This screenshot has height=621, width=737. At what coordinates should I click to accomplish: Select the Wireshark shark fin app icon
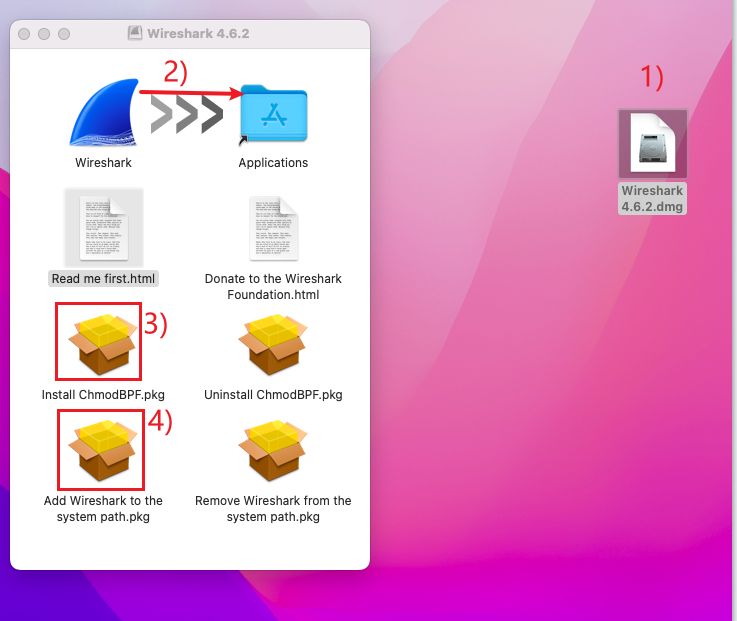[x=104, y=110]
